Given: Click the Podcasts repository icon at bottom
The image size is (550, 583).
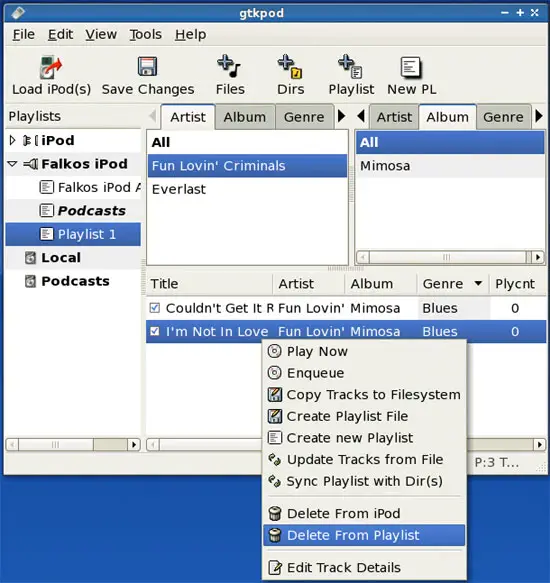Looking at the screenshot, I should (x=30, y=281).
